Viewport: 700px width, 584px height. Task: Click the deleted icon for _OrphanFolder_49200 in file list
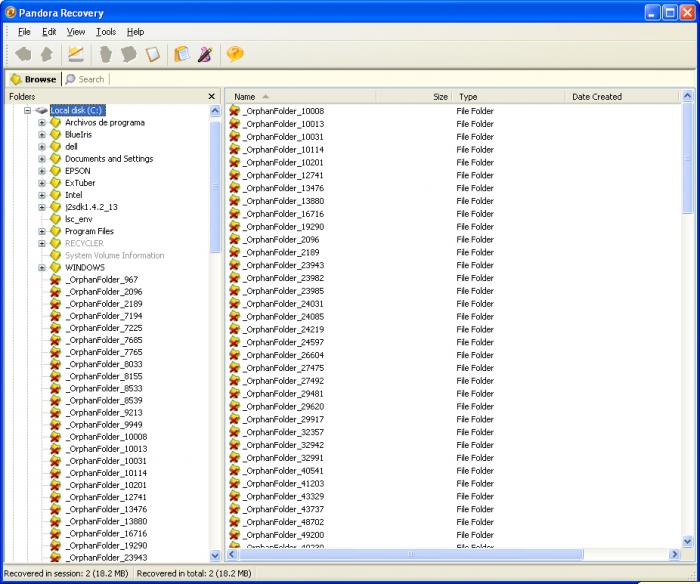click(234, 535)
